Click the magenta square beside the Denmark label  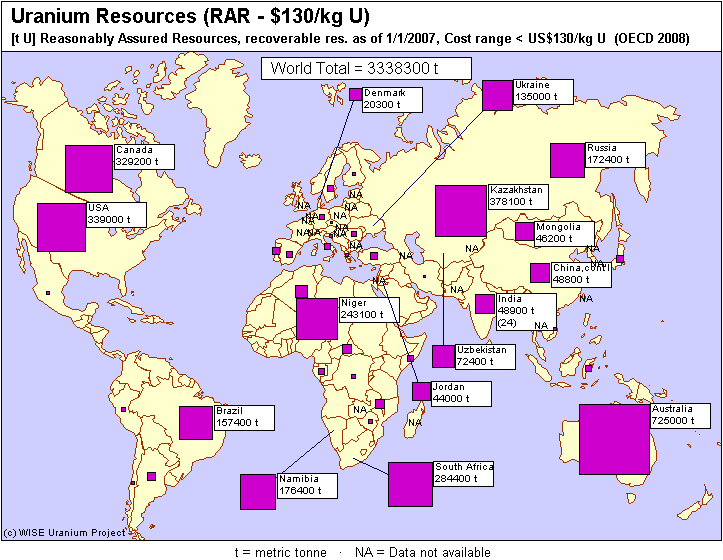click(356, 94)
